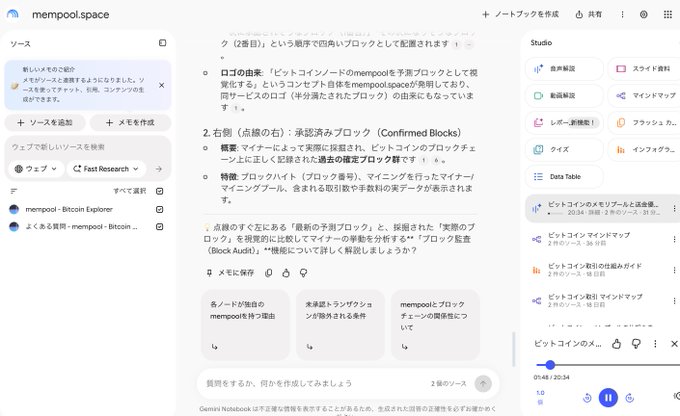Click the ソースを追加 button
The width and height of the screenshot is (680, 416).
click(x=45, y=123)
